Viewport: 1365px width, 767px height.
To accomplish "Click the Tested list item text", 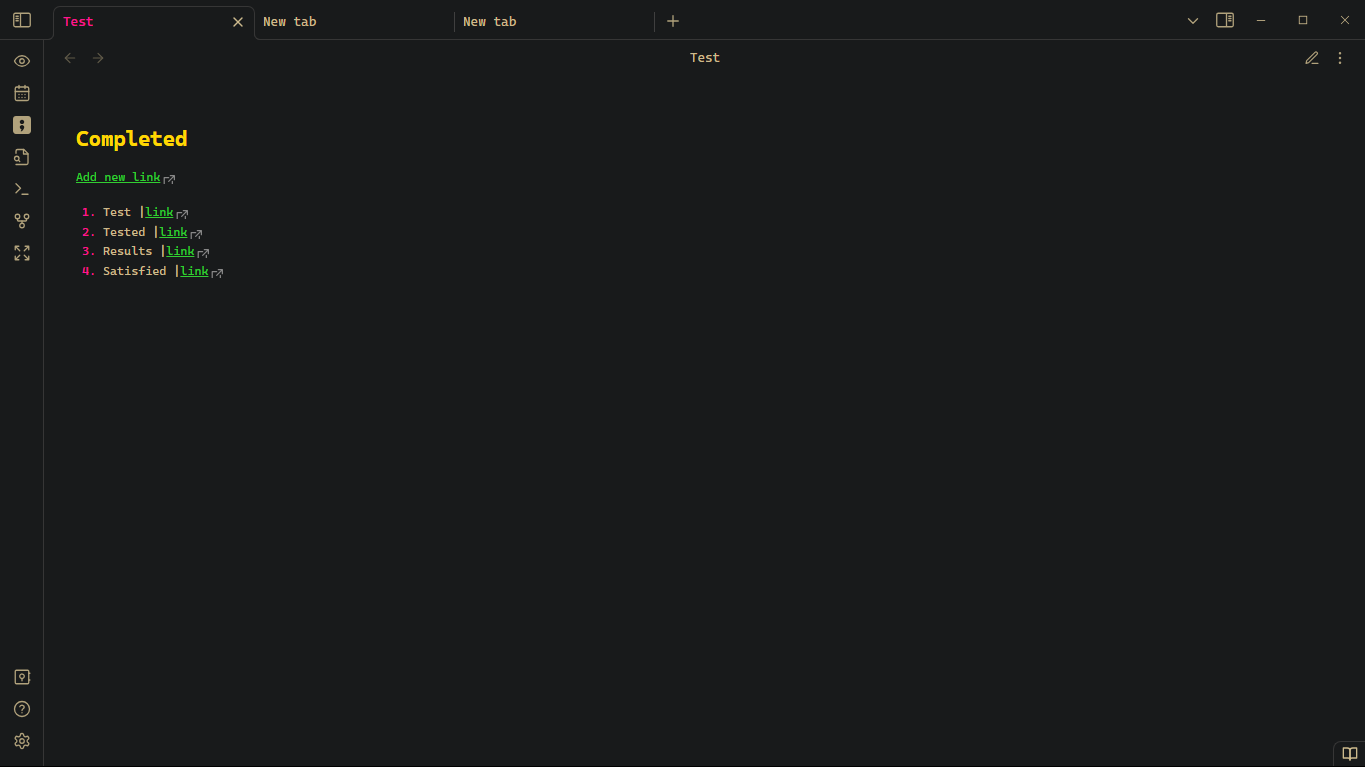I will pyautogui.click(x=124, y=232).
